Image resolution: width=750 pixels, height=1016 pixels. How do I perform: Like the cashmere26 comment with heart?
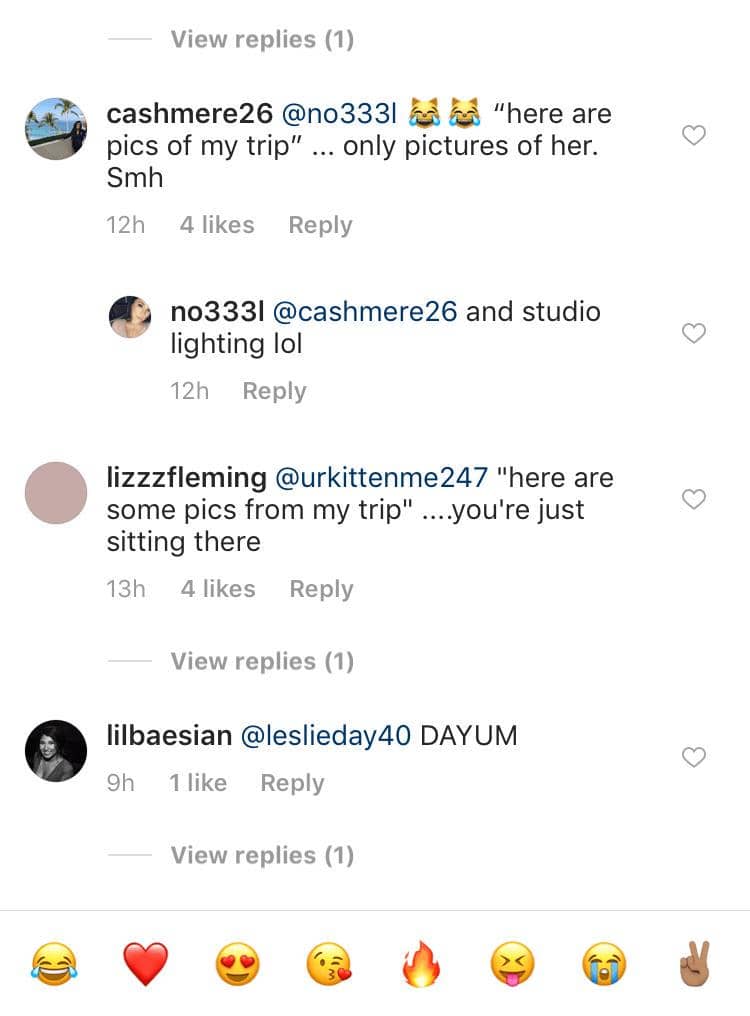(694, 135)
